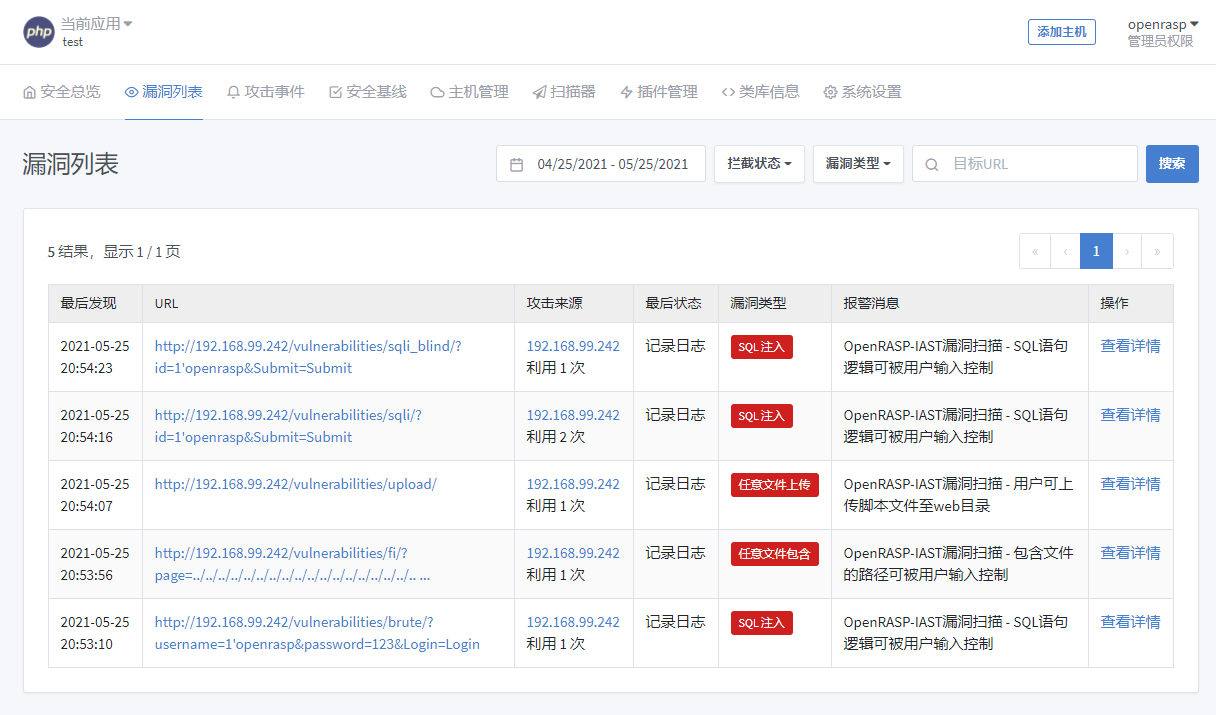Go to first page with « button

tap(1035, 251)
